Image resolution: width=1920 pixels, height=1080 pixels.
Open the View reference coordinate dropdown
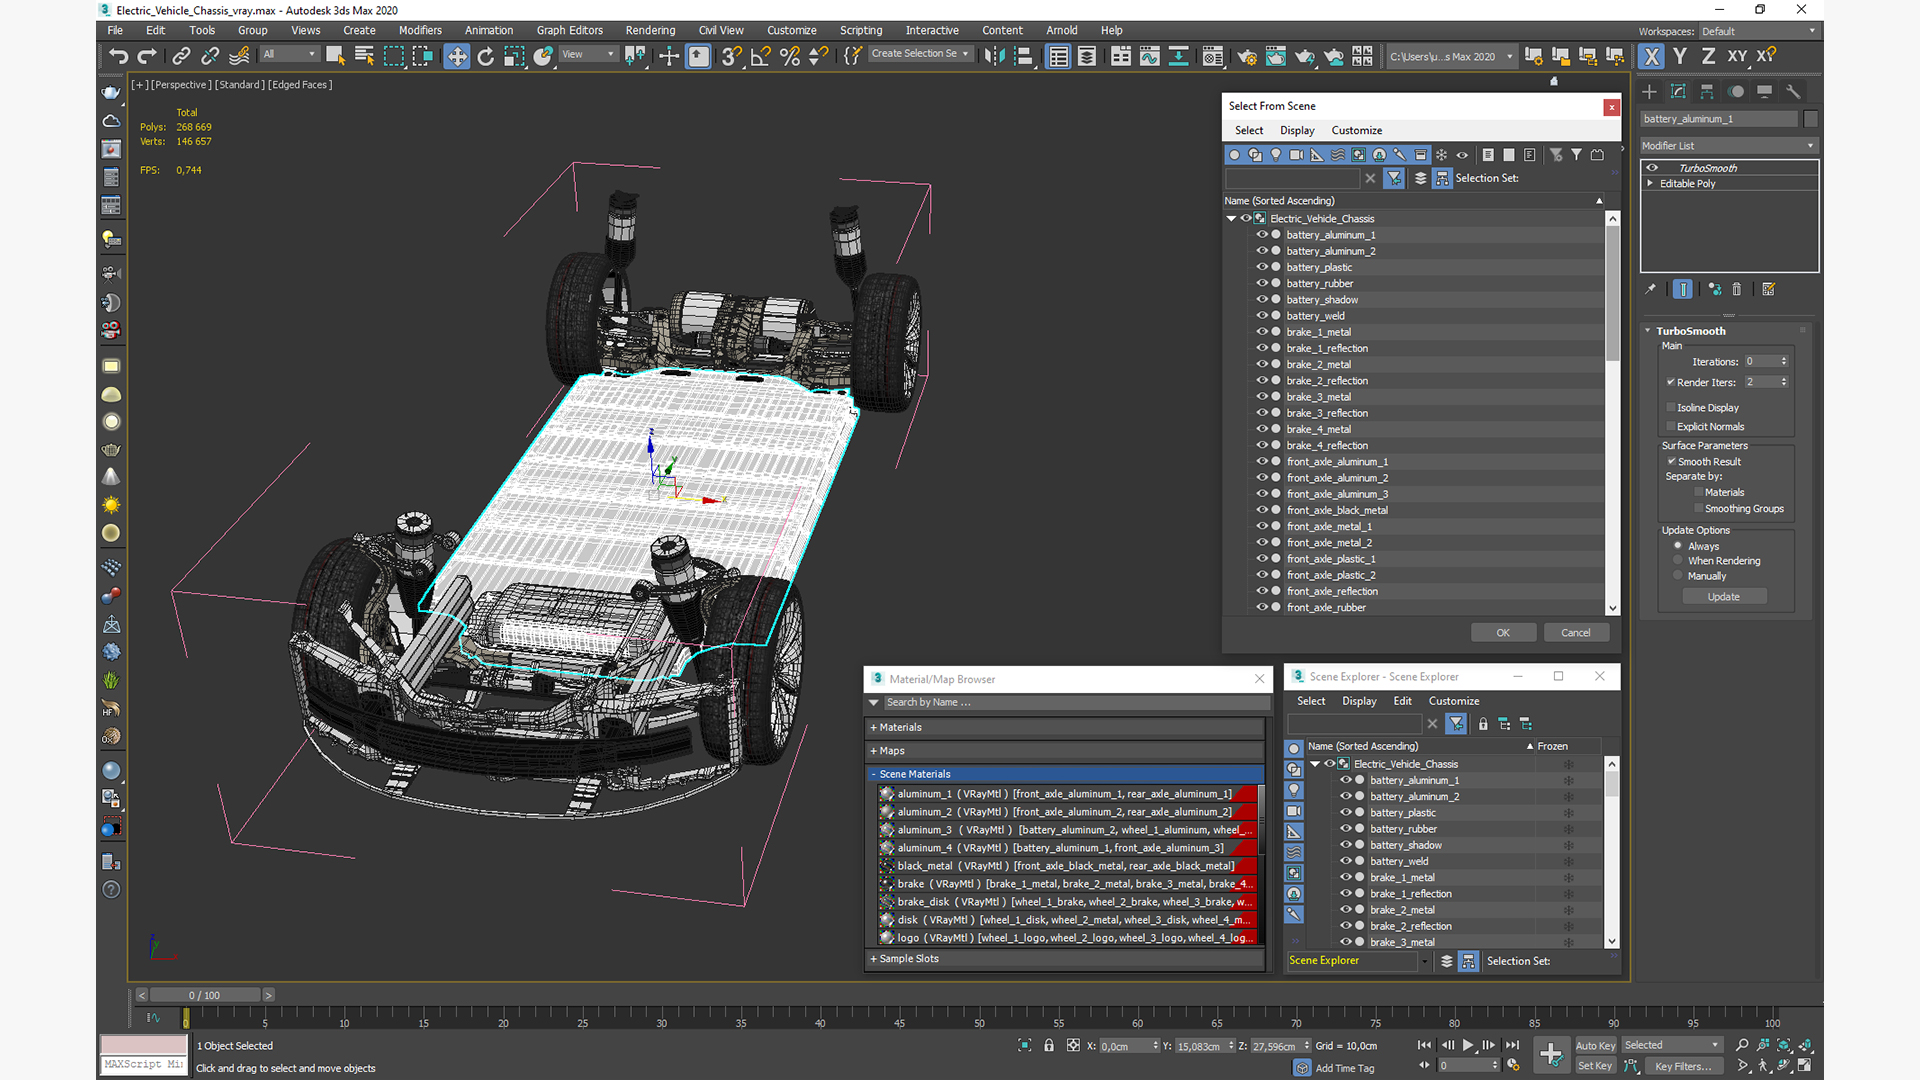tap(588, 54)
